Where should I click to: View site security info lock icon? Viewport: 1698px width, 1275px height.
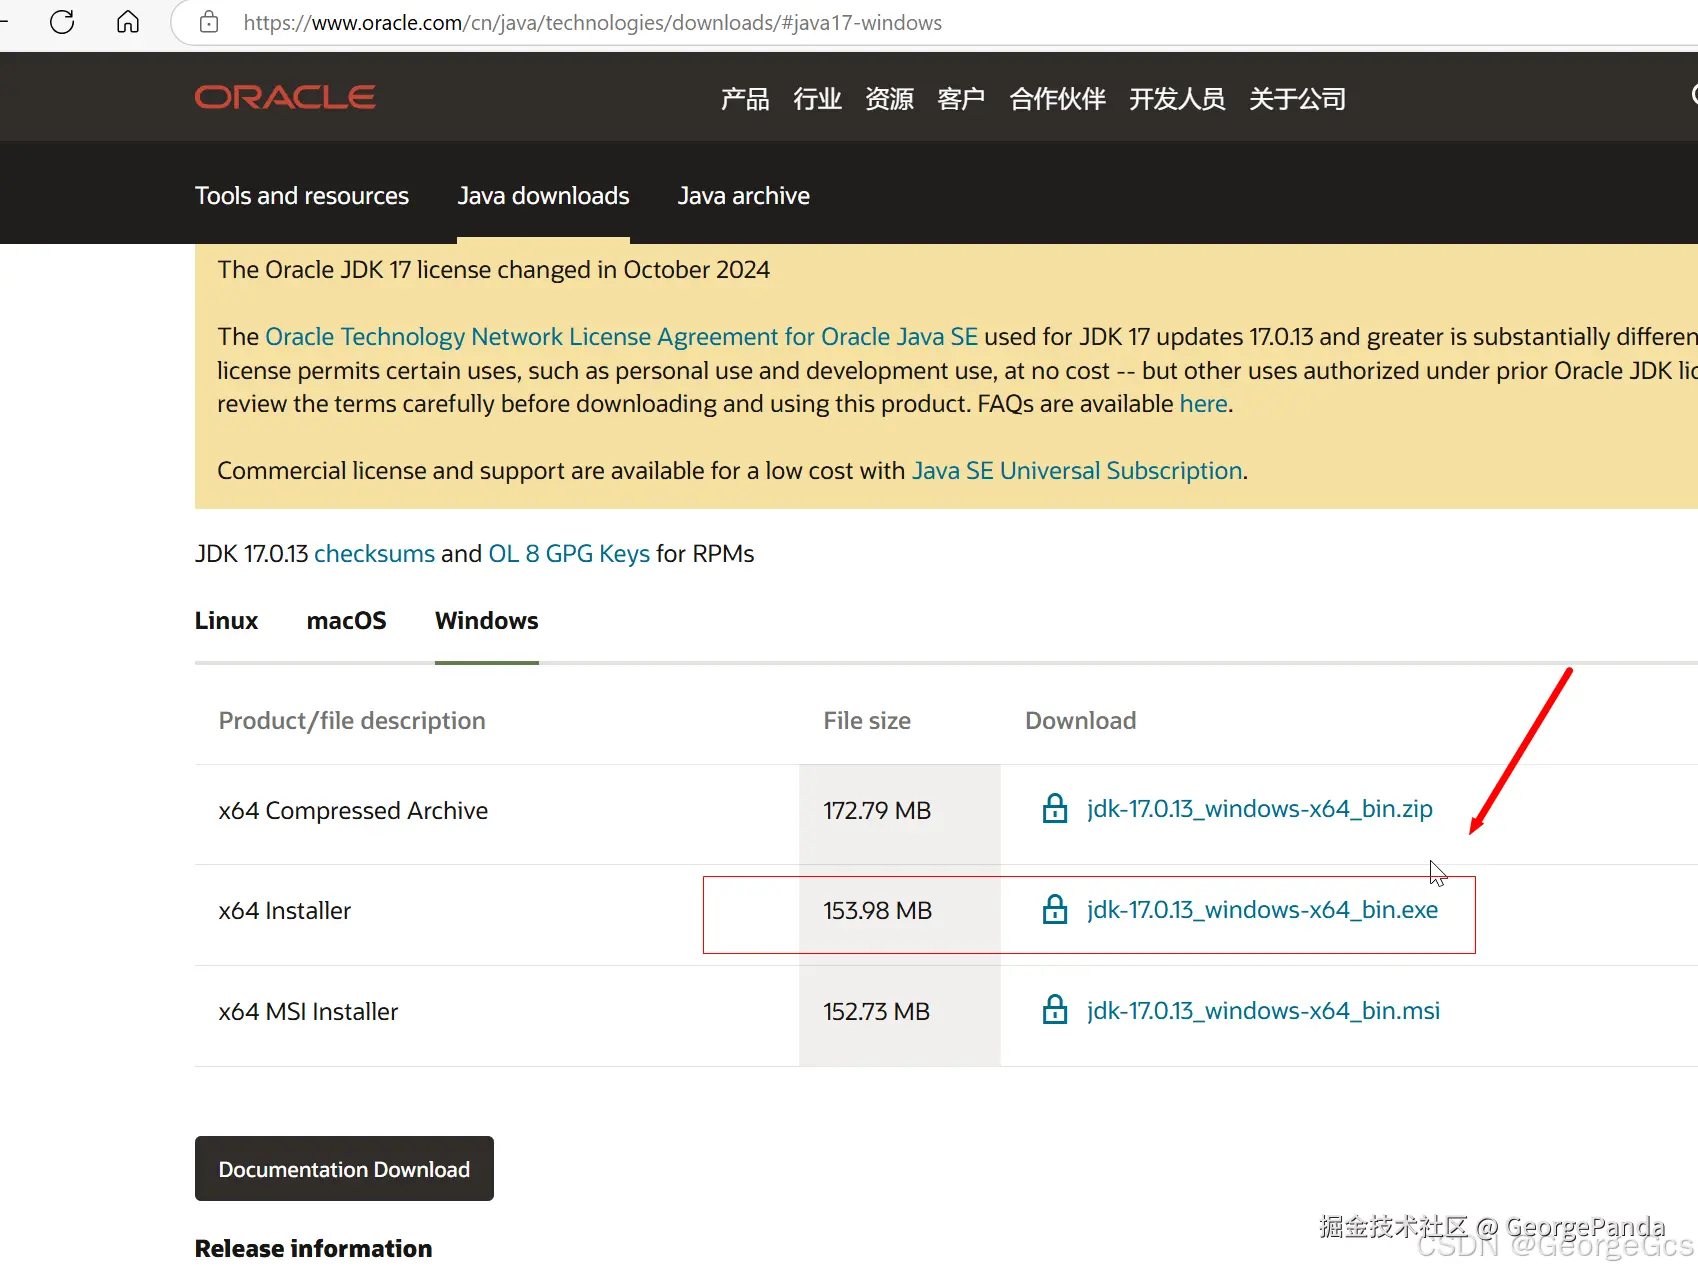(209, 22)
